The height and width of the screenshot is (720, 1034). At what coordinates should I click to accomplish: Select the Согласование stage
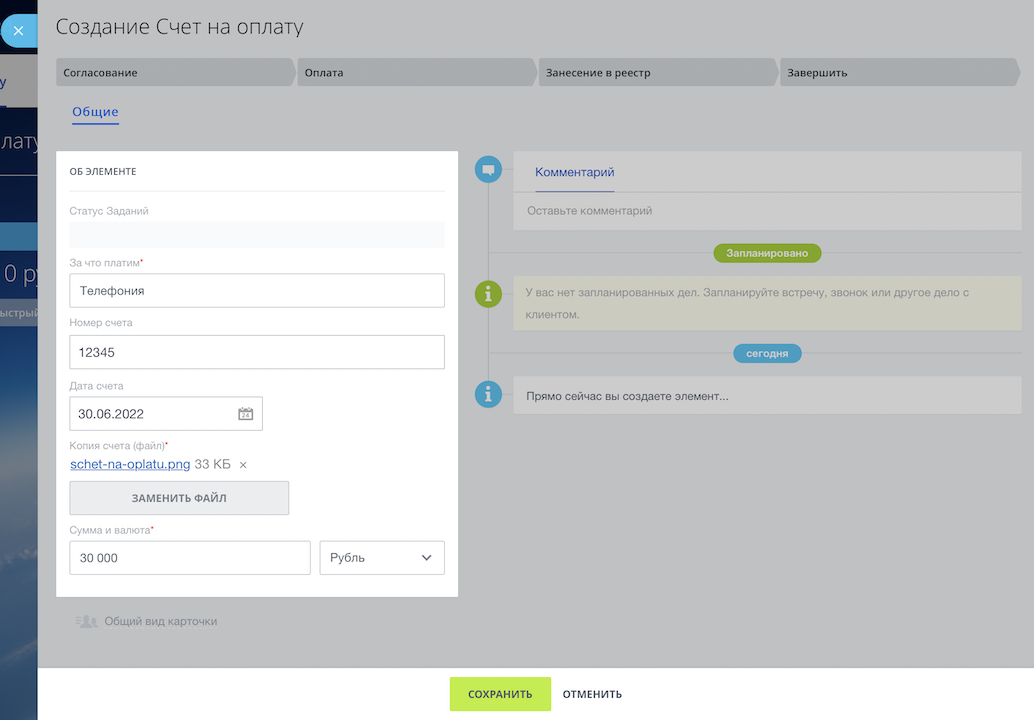pos(175,73)
